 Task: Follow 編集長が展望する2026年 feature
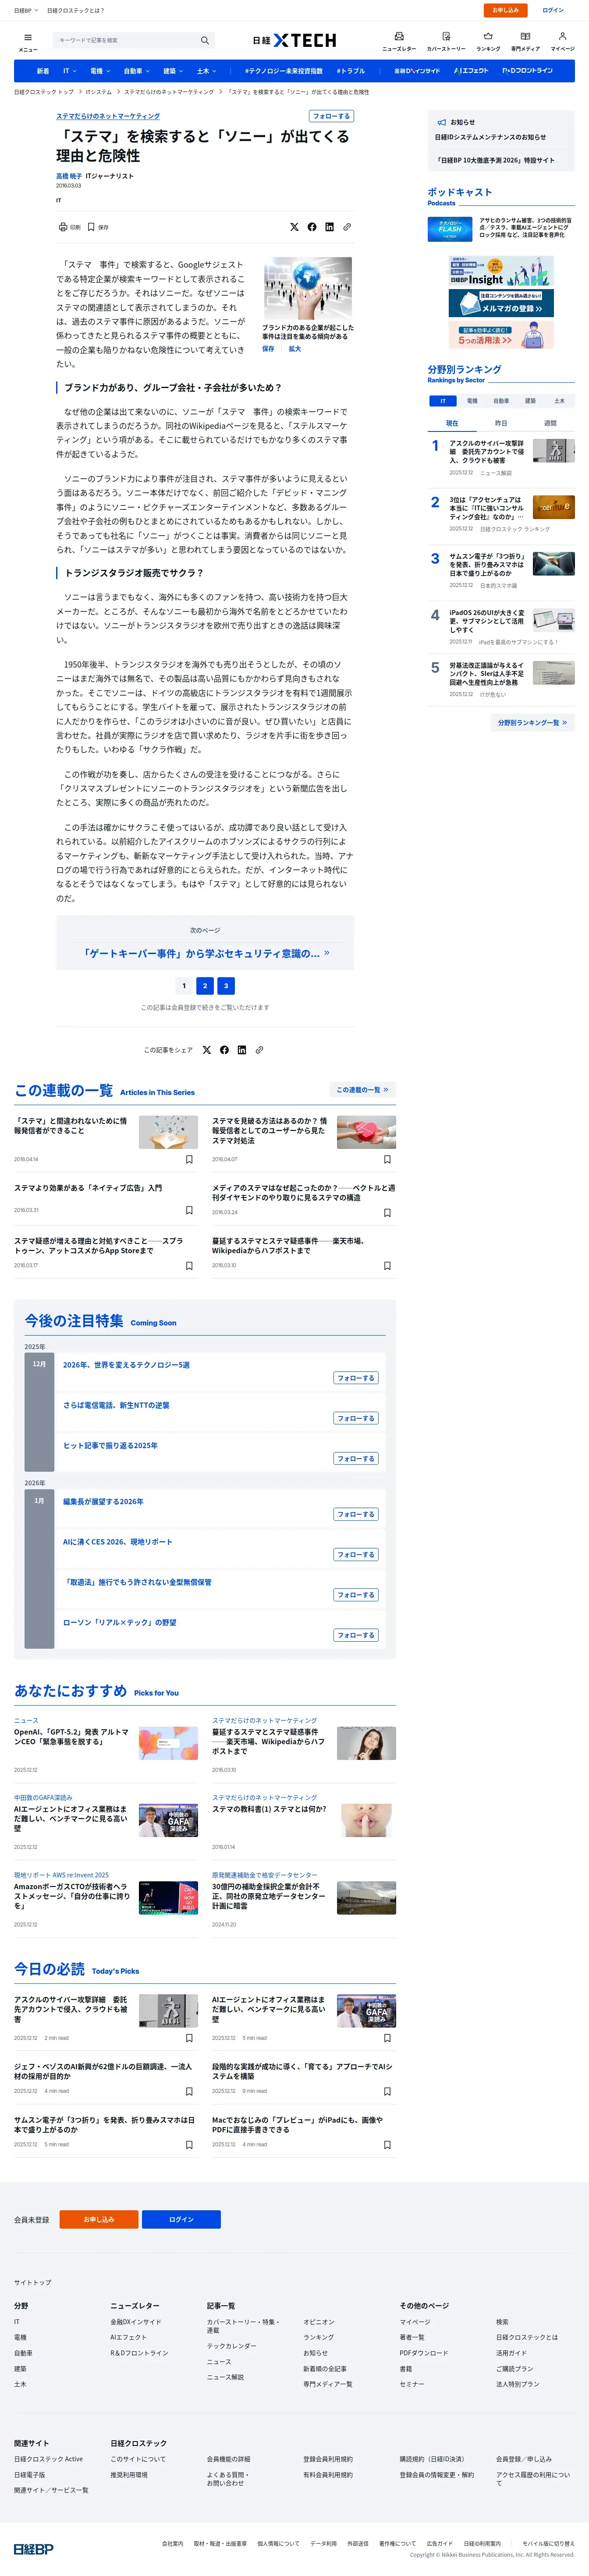click(356, 1514)
